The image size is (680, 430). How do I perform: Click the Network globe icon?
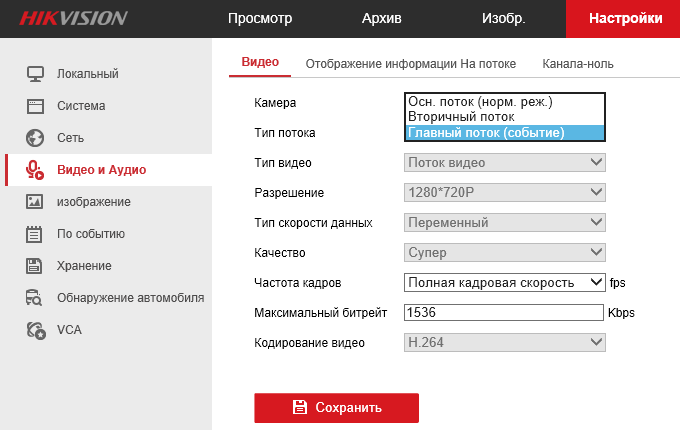click(x=35, y=137)
